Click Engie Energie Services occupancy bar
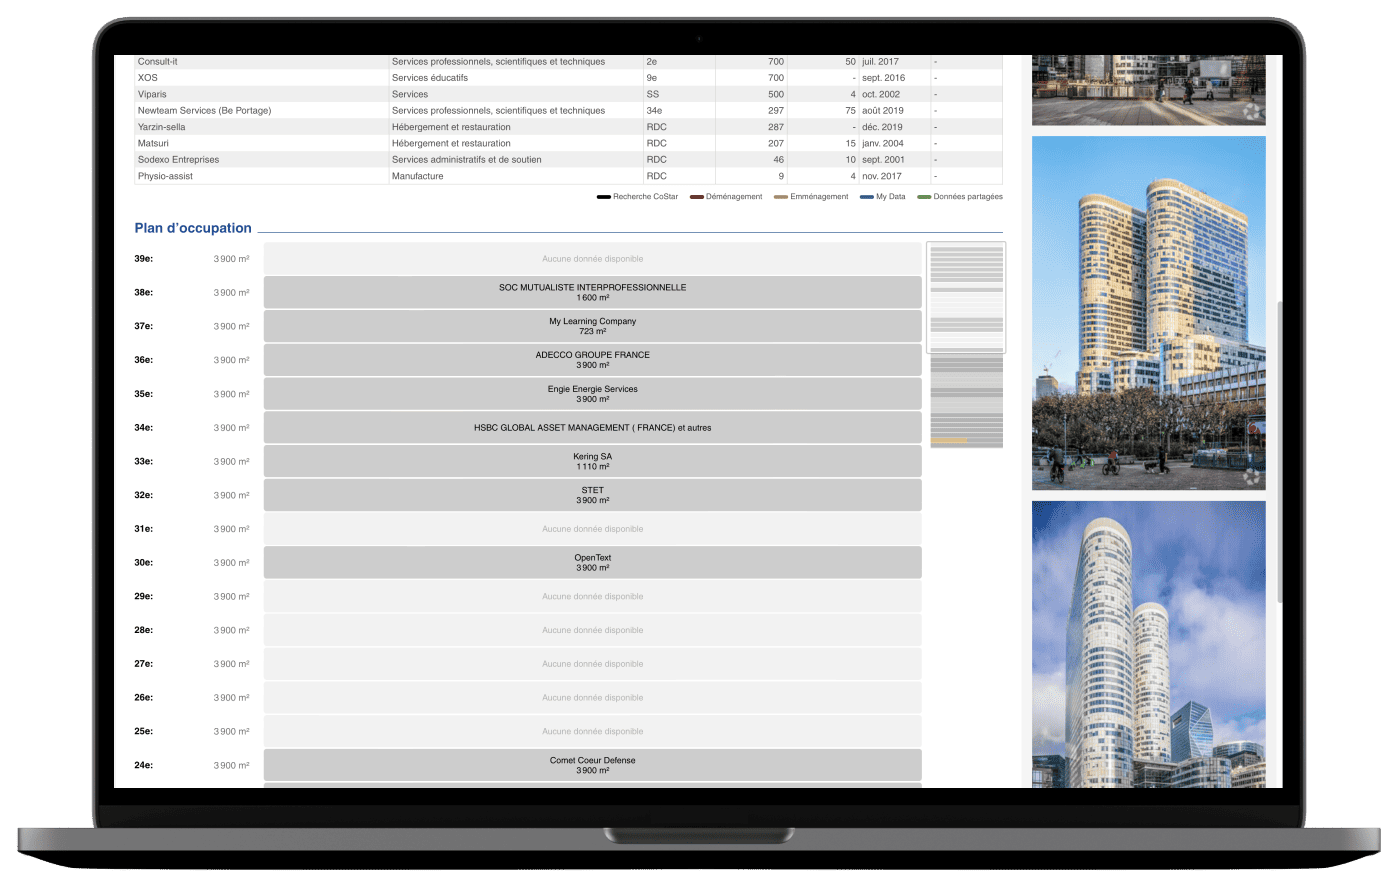 592,394
